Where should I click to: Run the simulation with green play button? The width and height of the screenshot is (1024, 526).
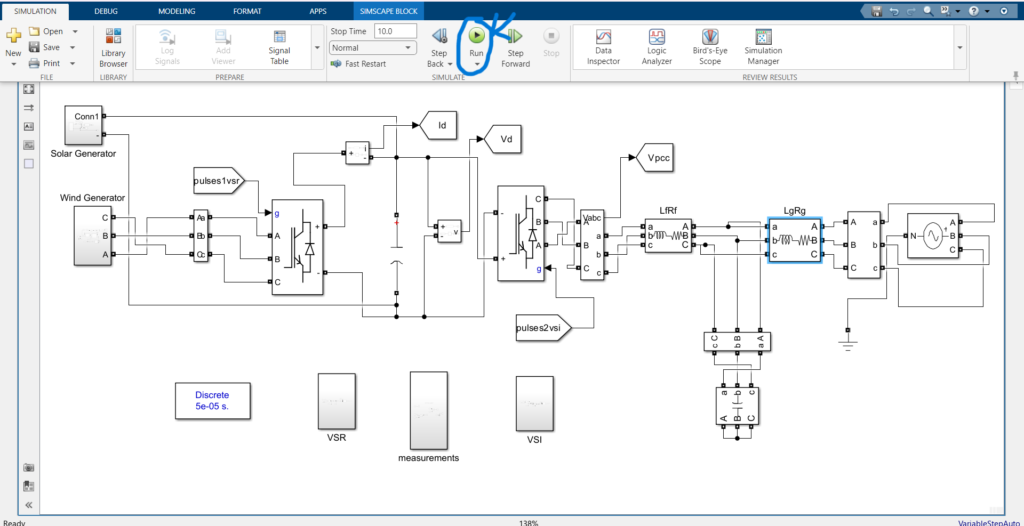pyautogui.click(x=477, y=35)
